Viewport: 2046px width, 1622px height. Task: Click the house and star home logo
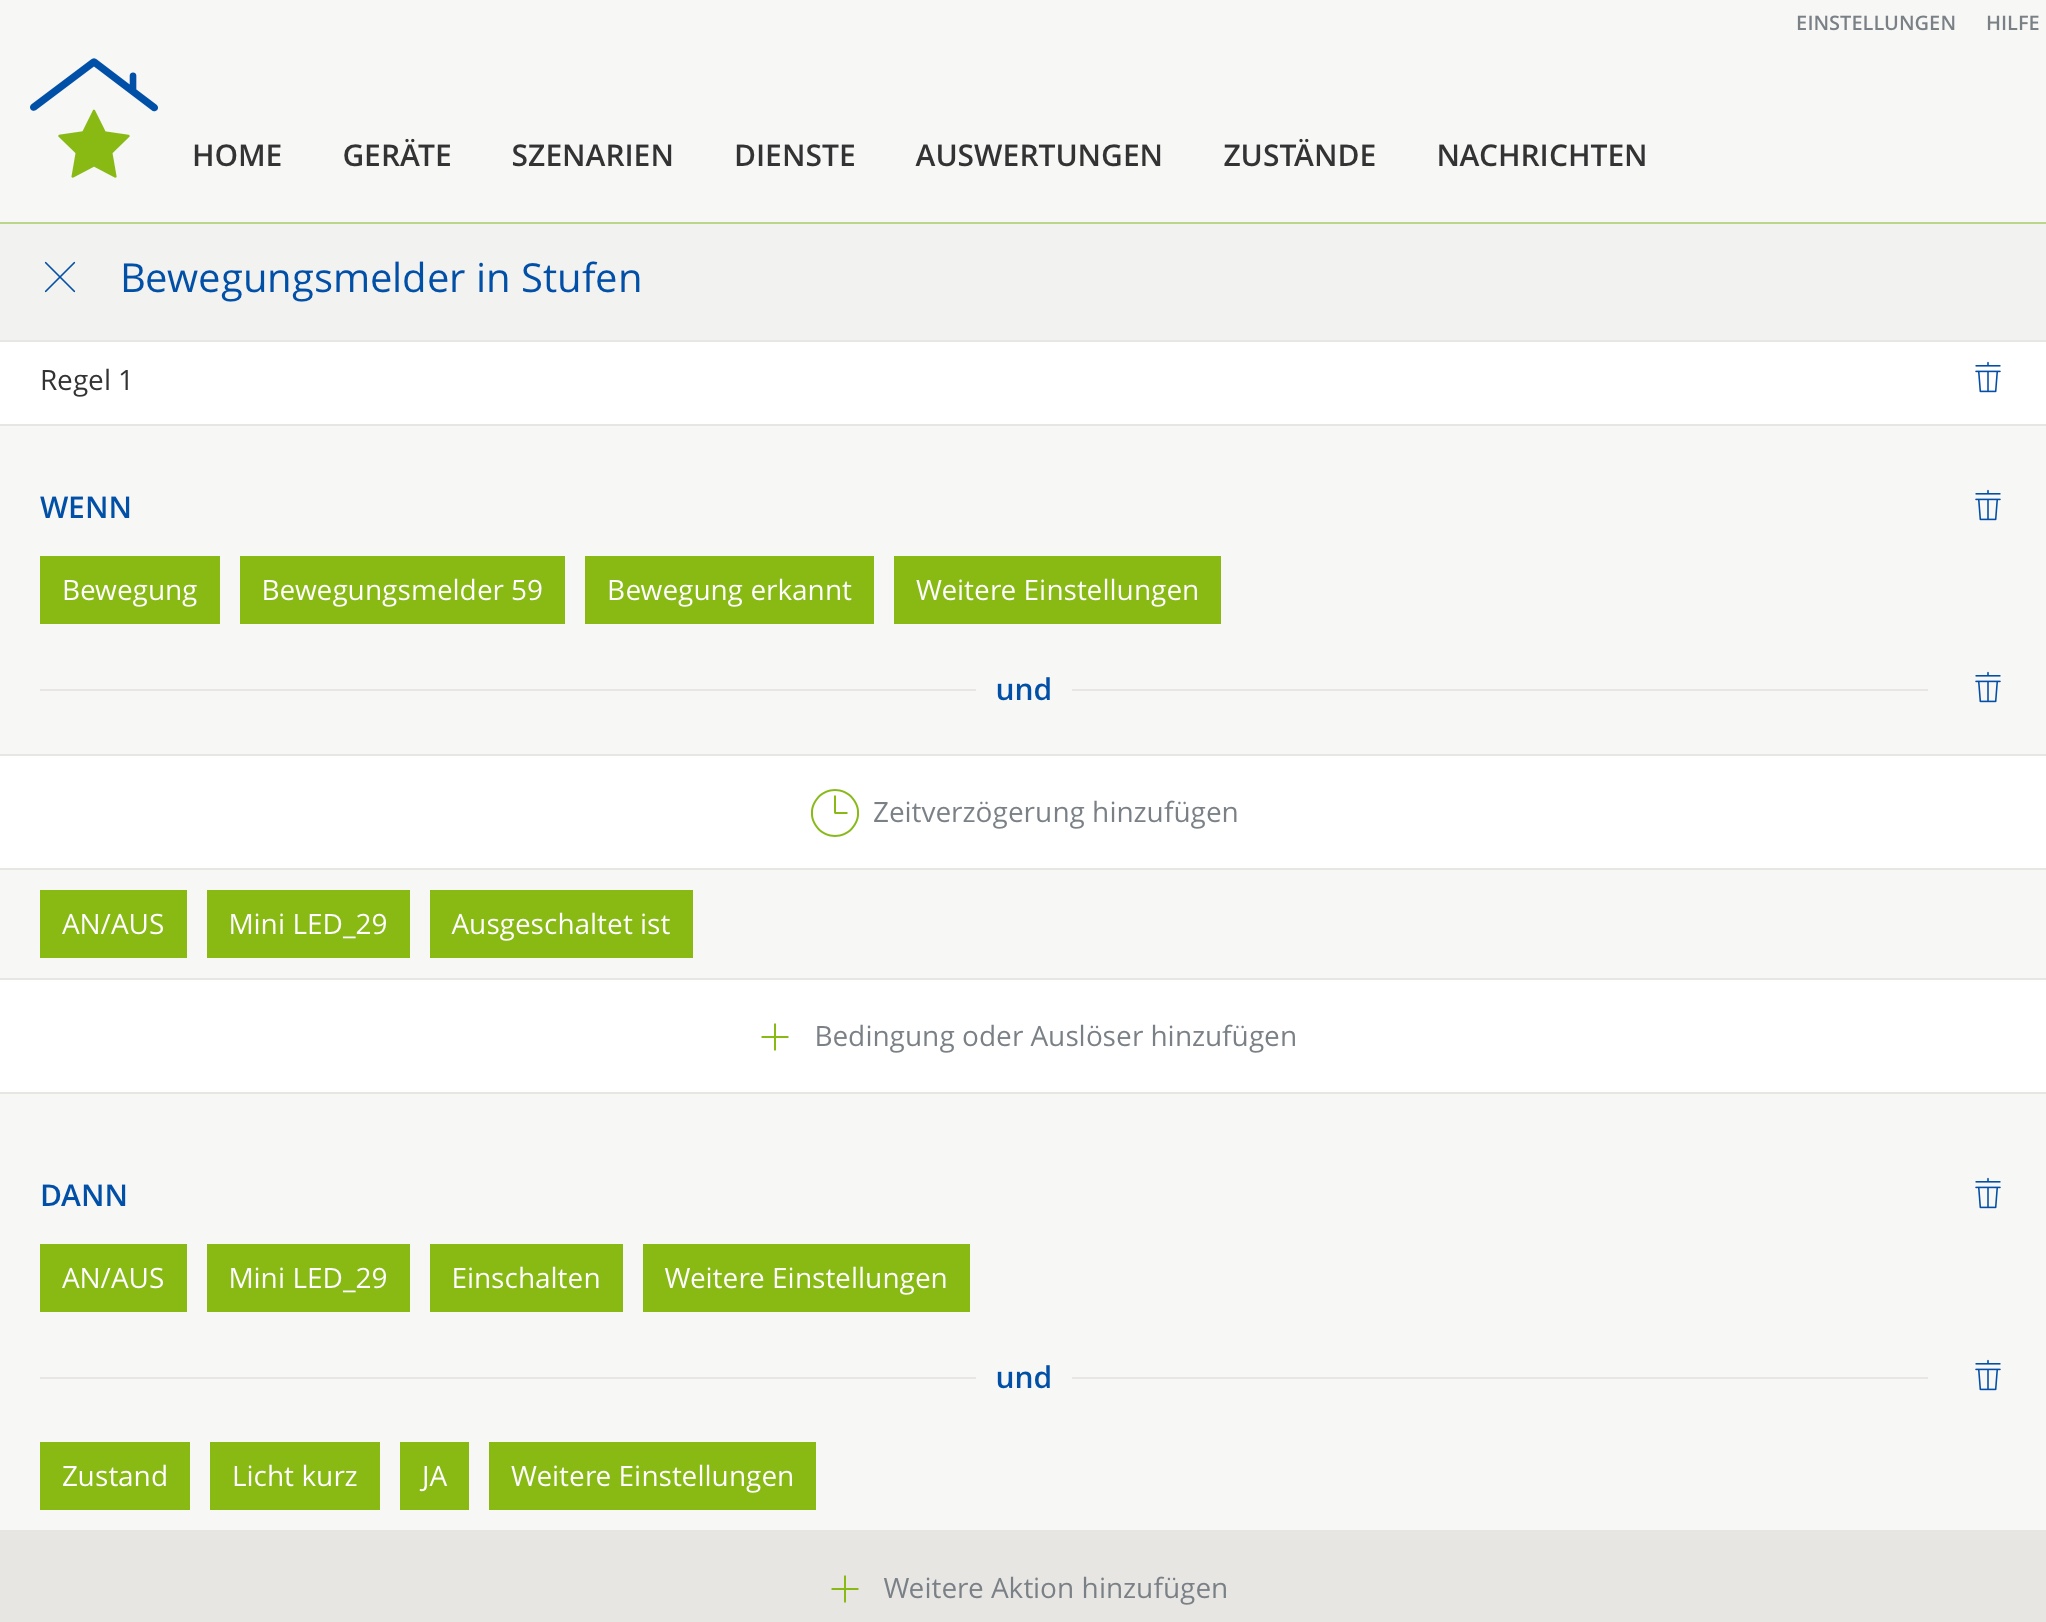point(94,118)
